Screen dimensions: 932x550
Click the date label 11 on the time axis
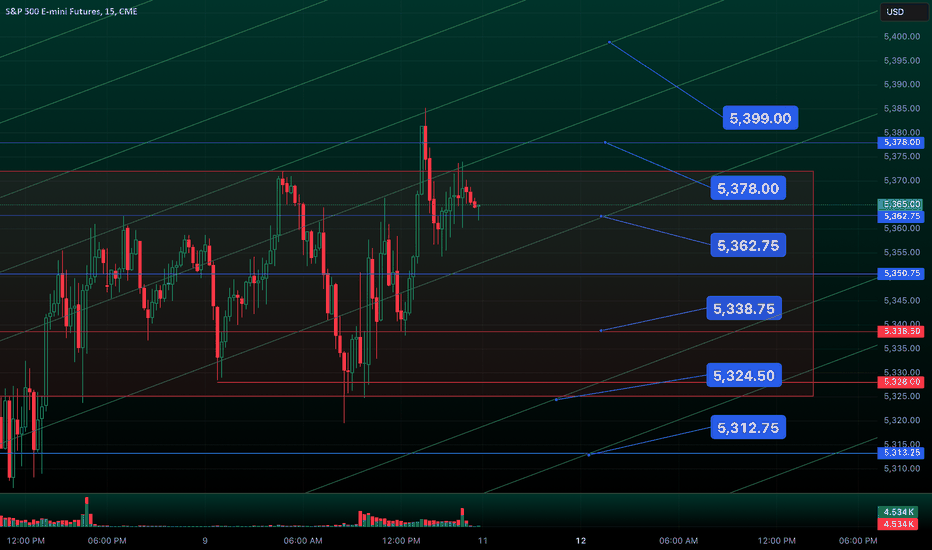483,540
